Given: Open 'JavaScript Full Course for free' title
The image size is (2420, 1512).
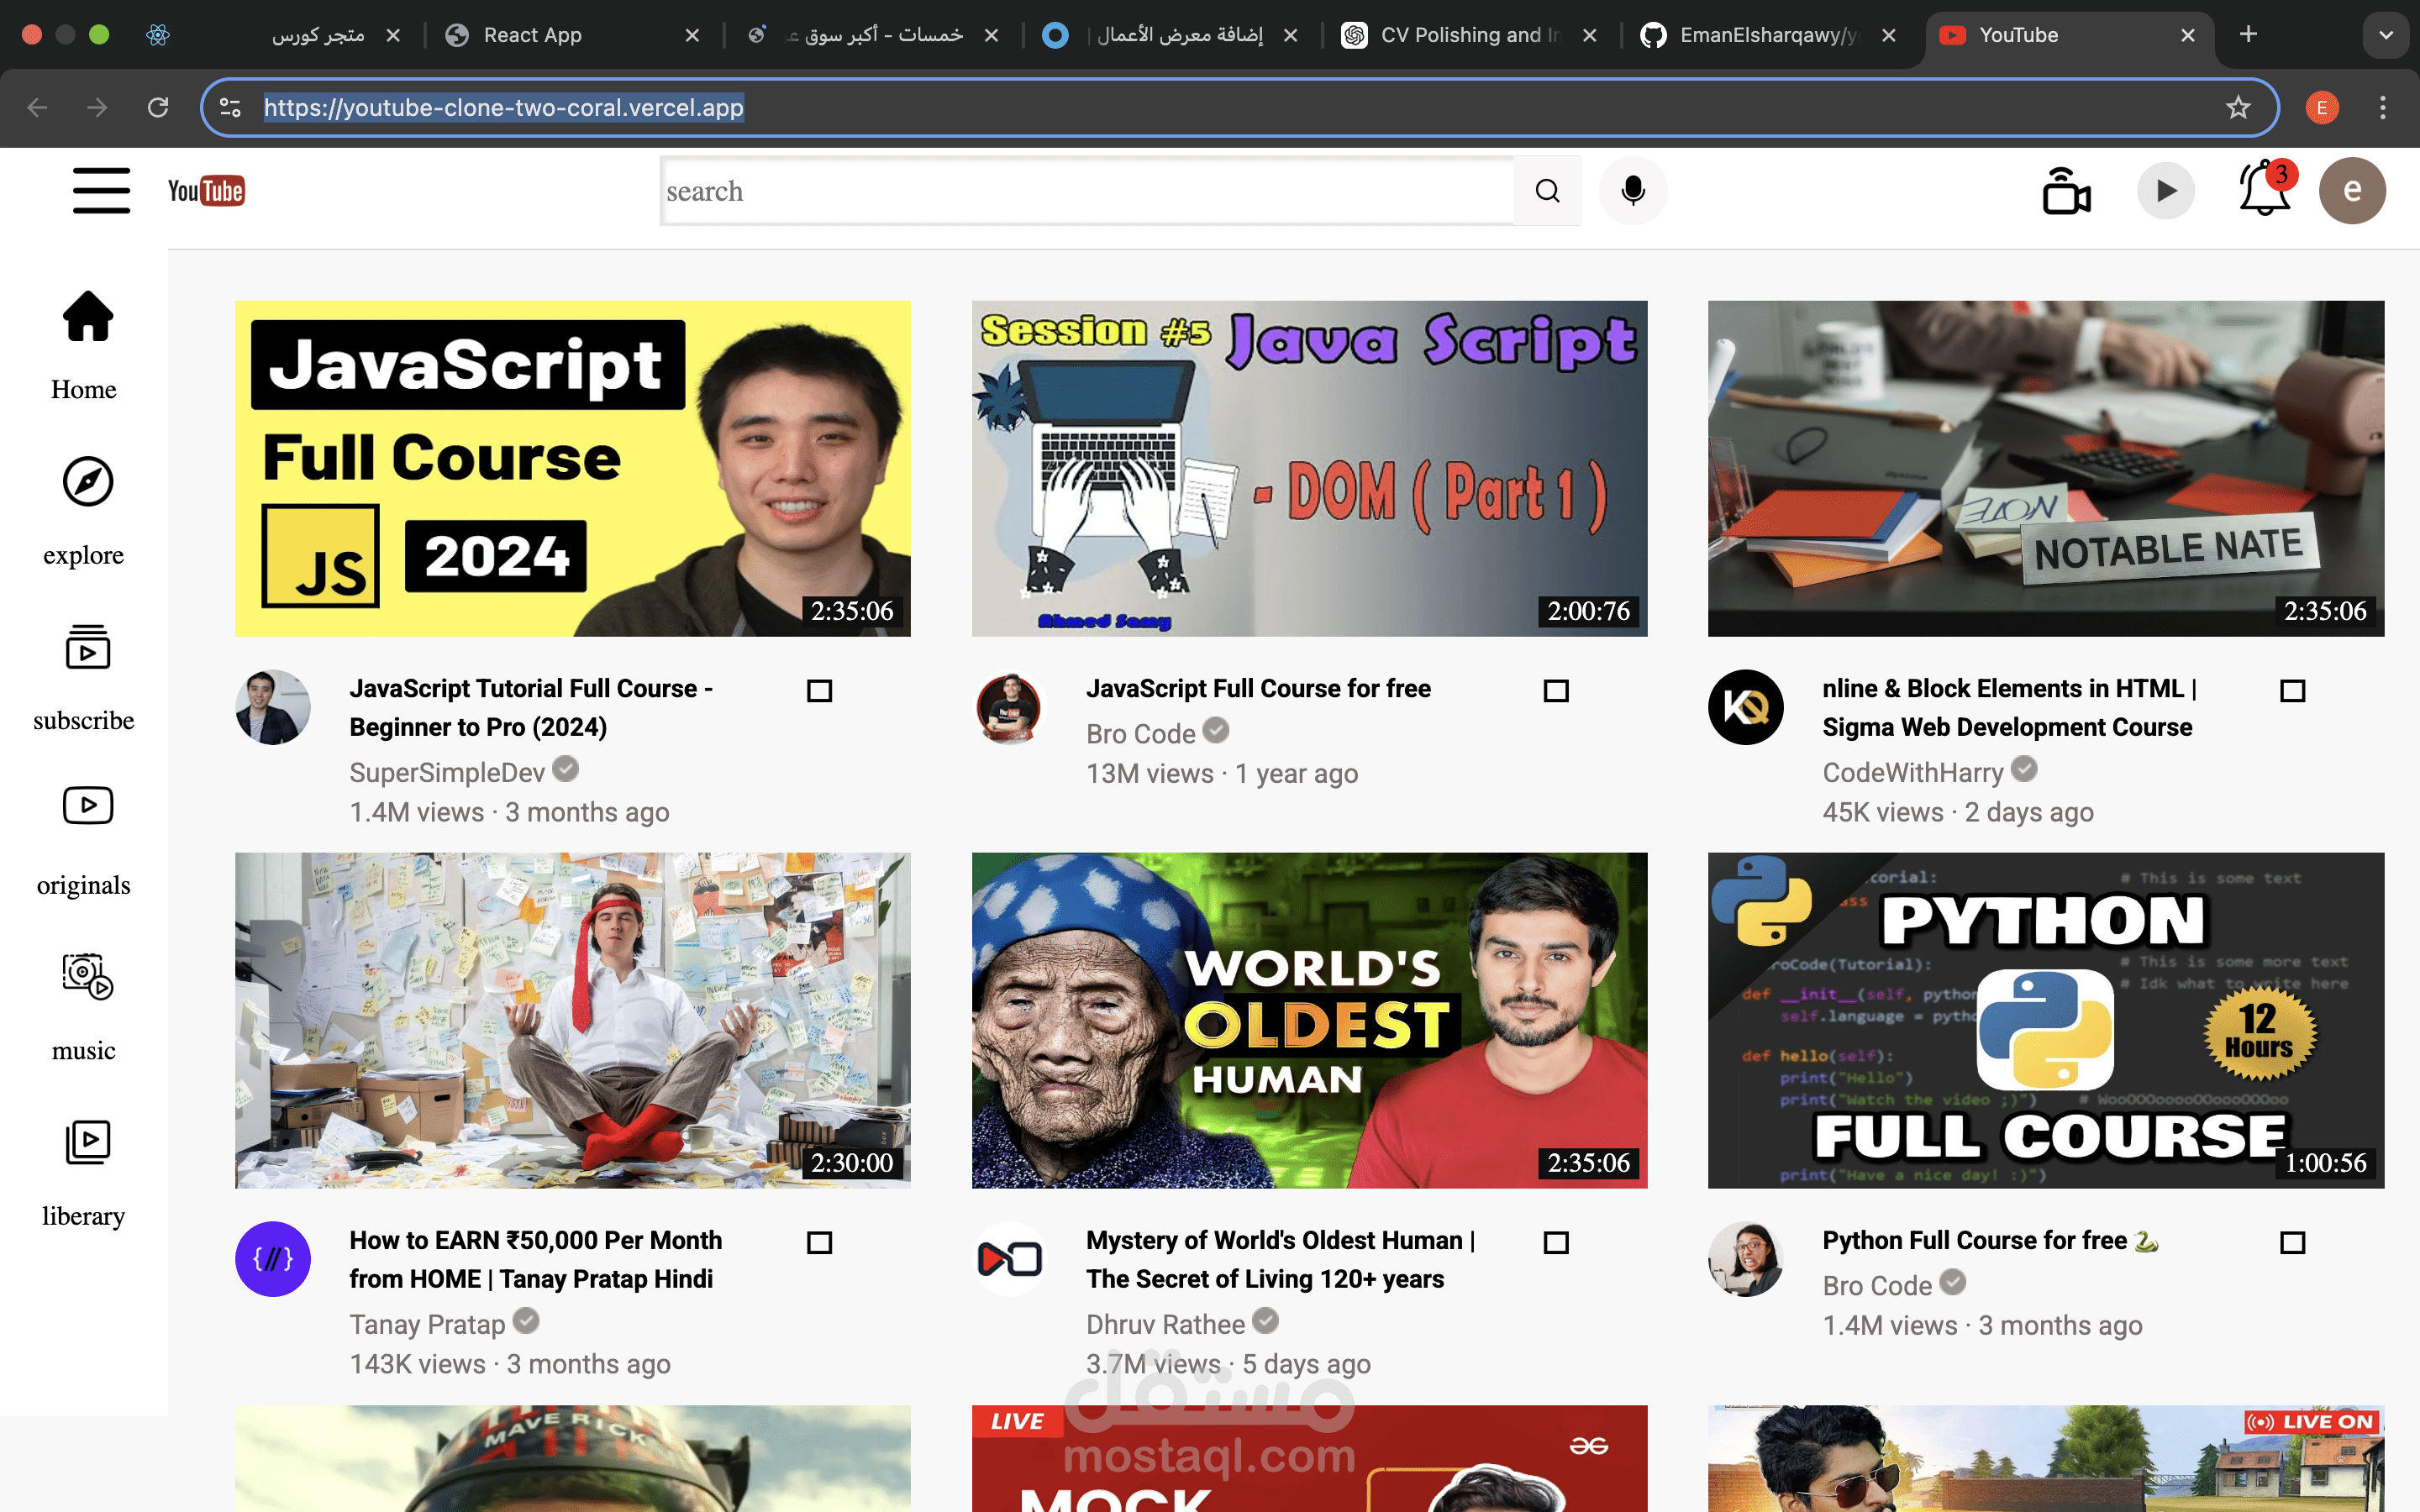Looking at the screenshot, I should 1258,689.
